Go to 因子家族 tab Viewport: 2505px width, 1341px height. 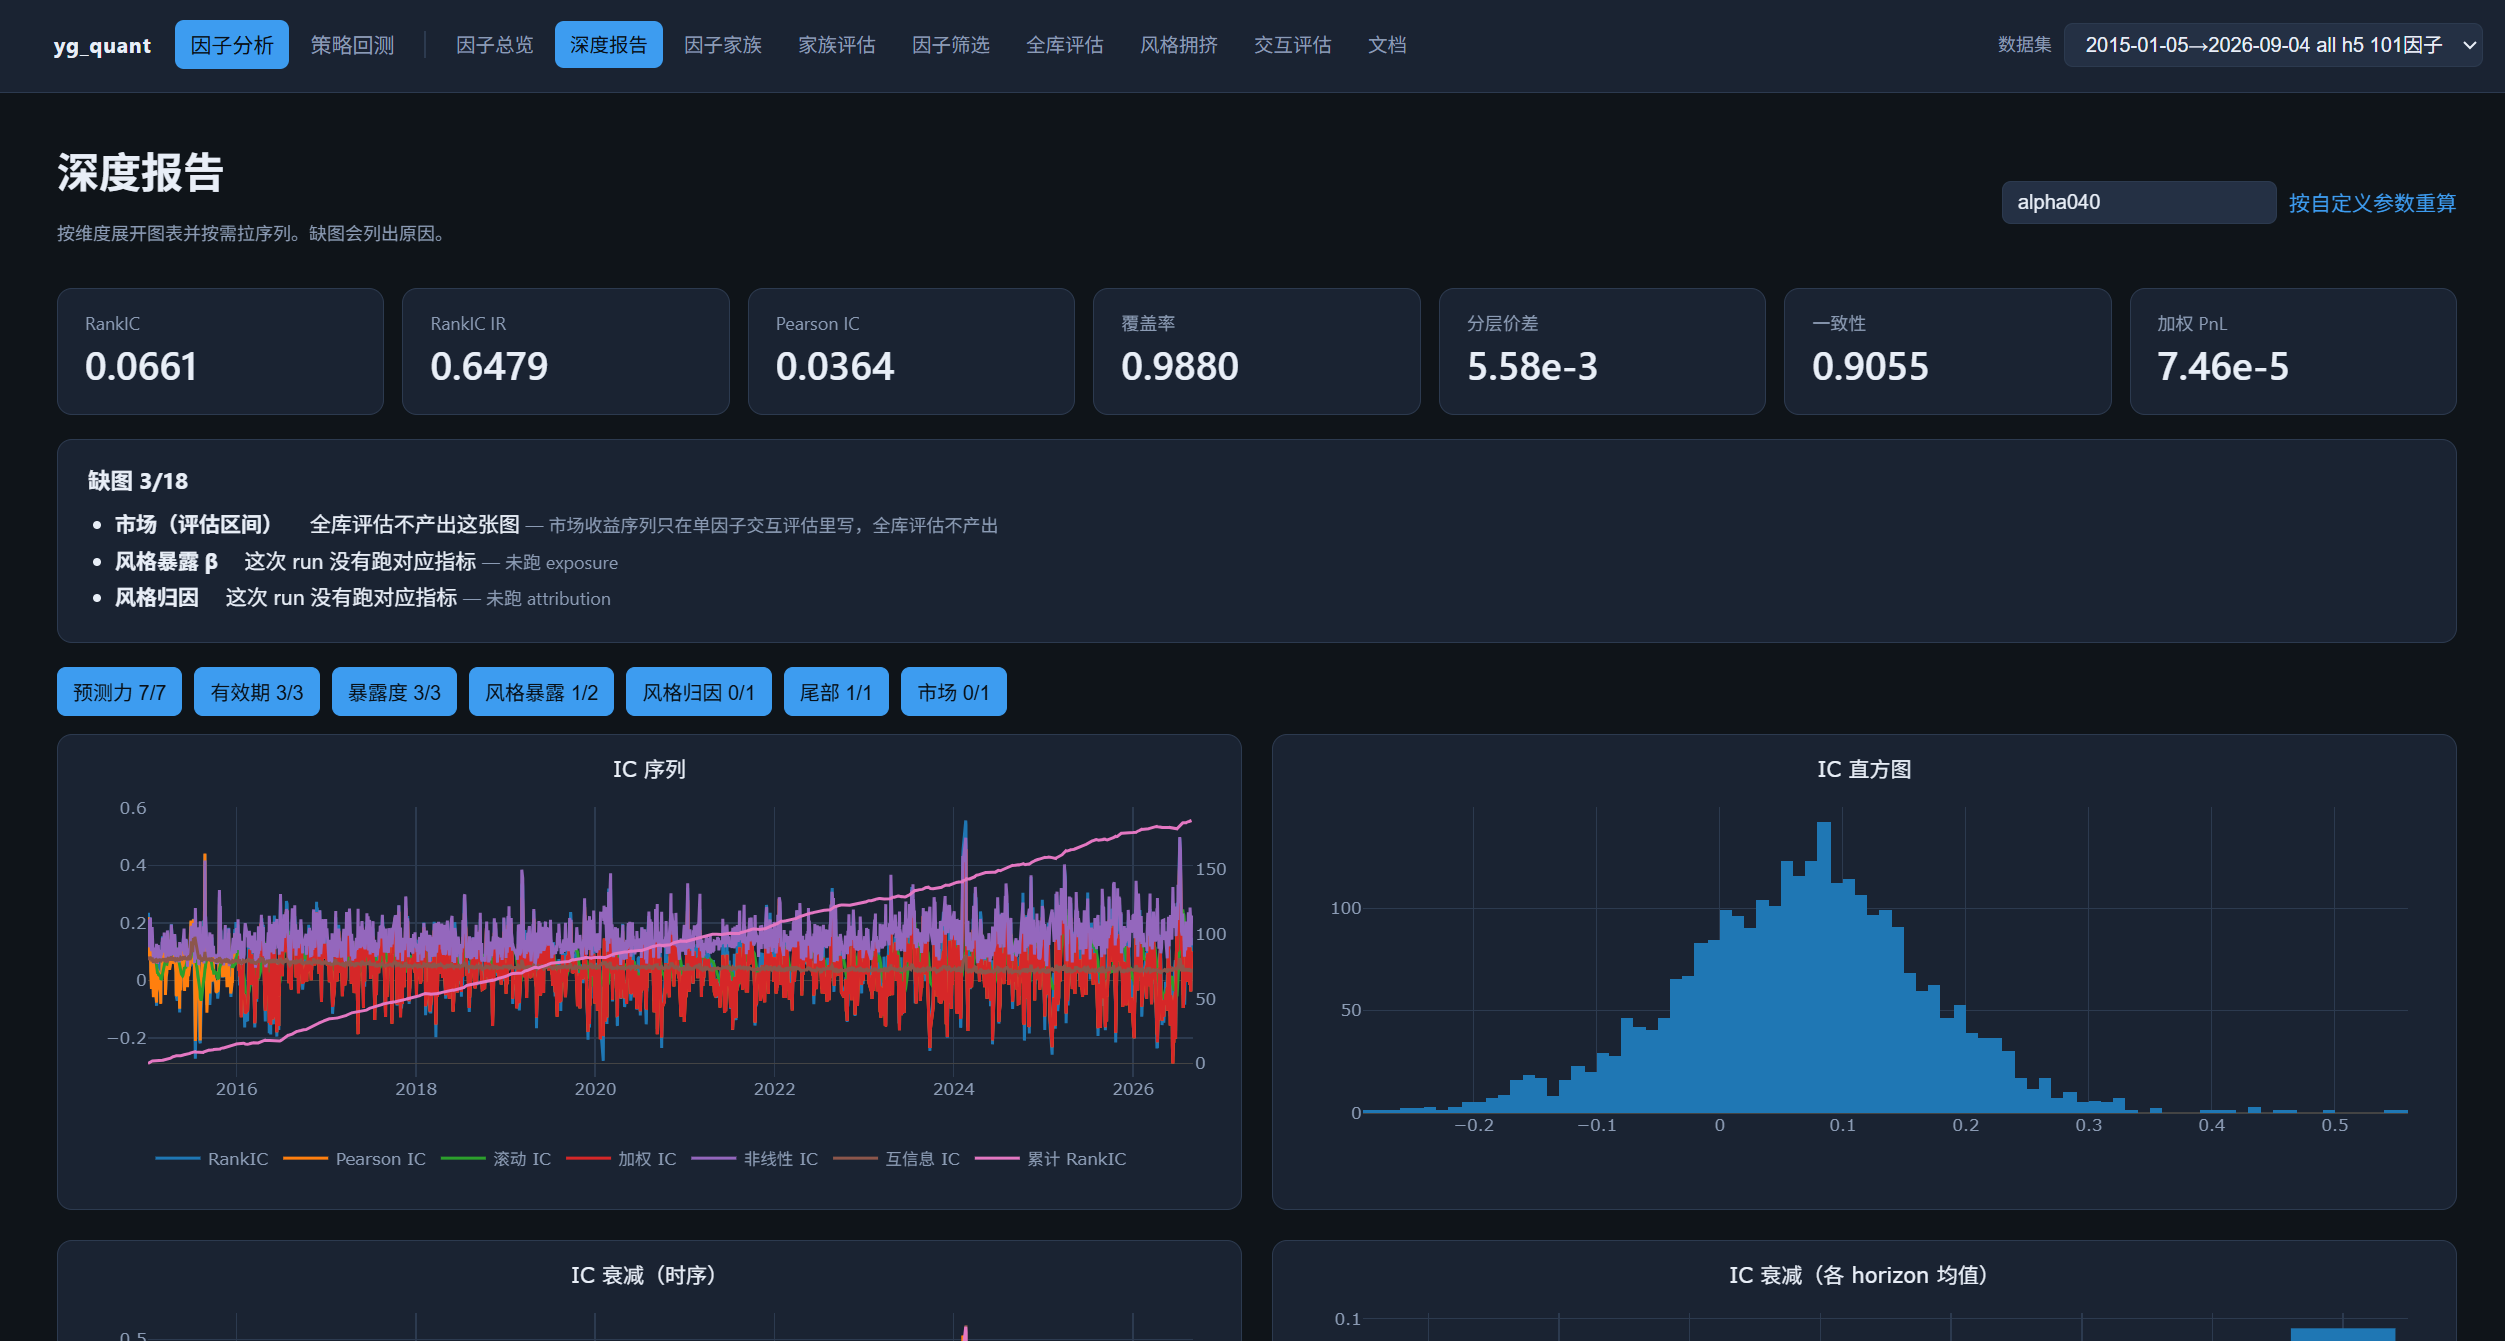[722, 45]
